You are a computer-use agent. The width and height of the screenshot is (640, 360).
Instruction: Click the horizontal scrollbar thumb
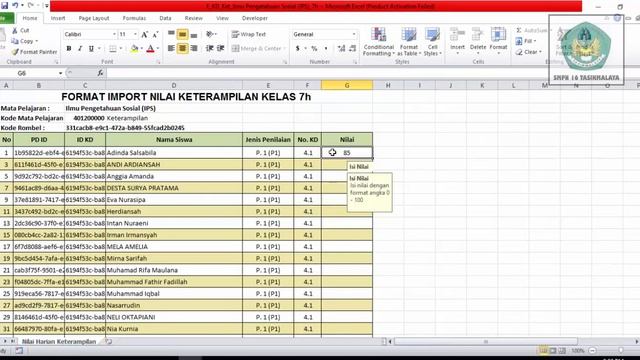486,341
